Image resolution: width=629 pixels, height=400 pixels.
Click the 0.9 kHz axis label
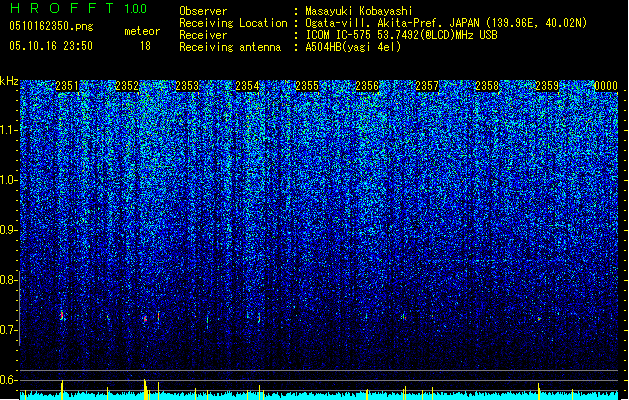[x=8, y=230]
